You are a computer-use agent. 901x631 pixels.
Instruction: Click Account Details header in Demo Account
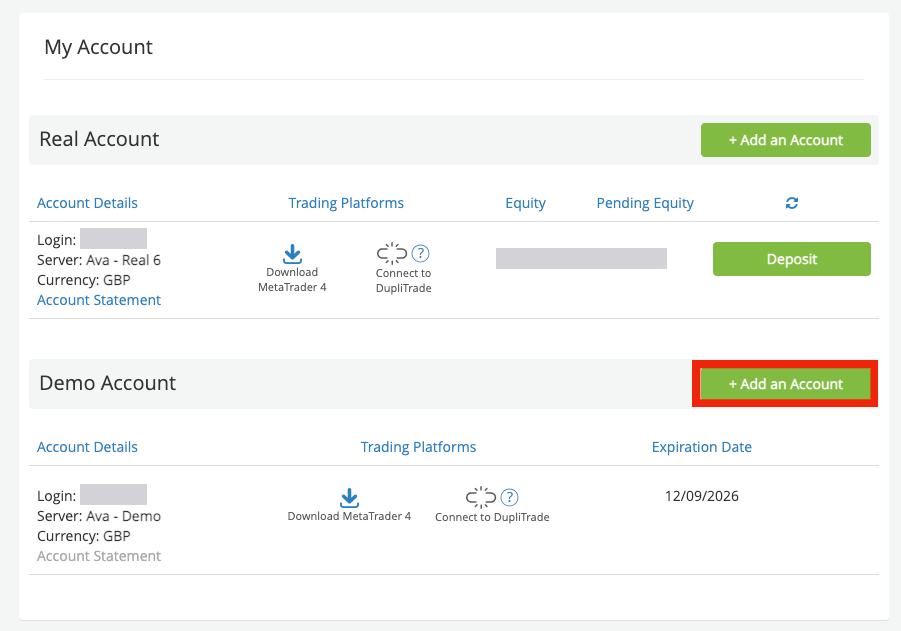87,447
